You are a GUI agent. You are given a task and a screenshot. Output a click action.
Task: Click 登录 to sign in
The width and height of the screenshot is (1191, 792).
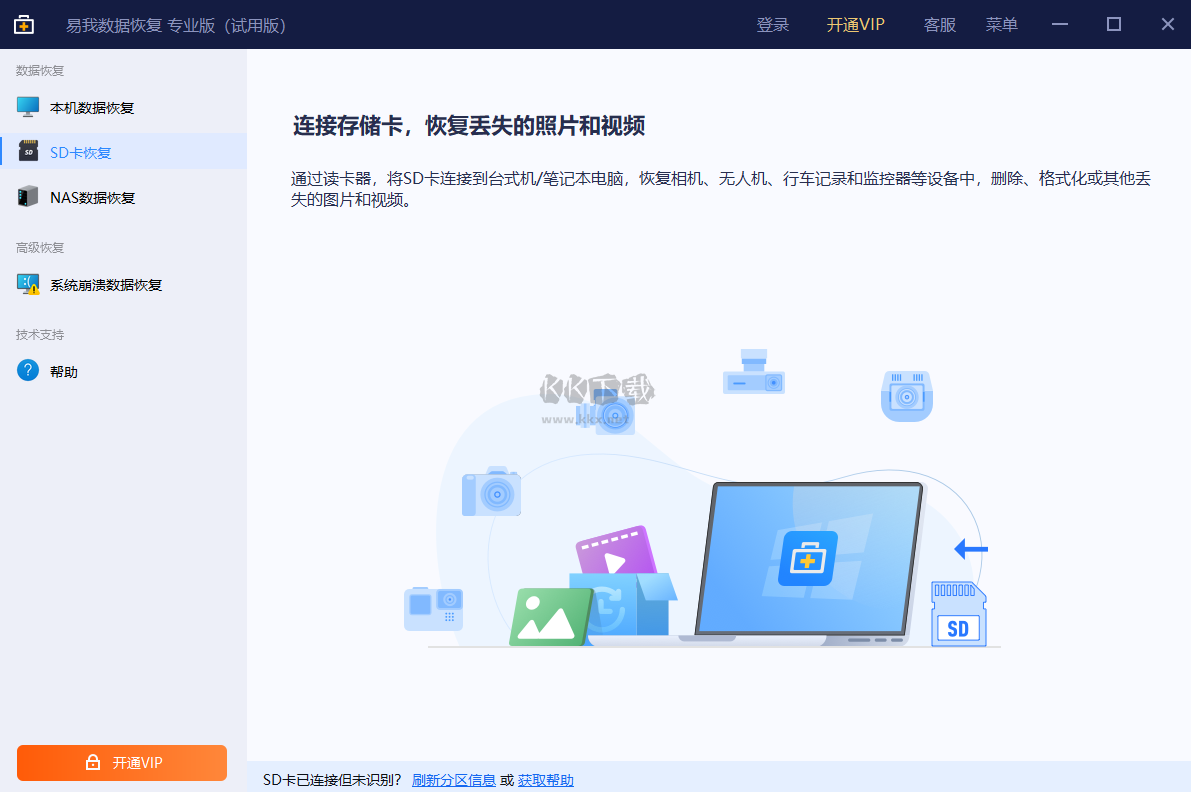click(x=773, y=25)
